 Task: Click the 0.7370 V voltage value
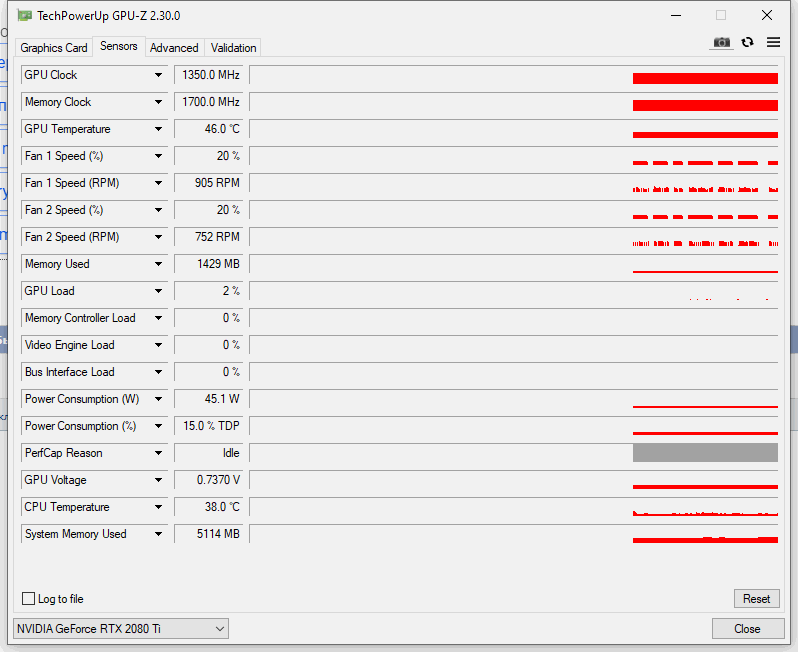point(209,479)
